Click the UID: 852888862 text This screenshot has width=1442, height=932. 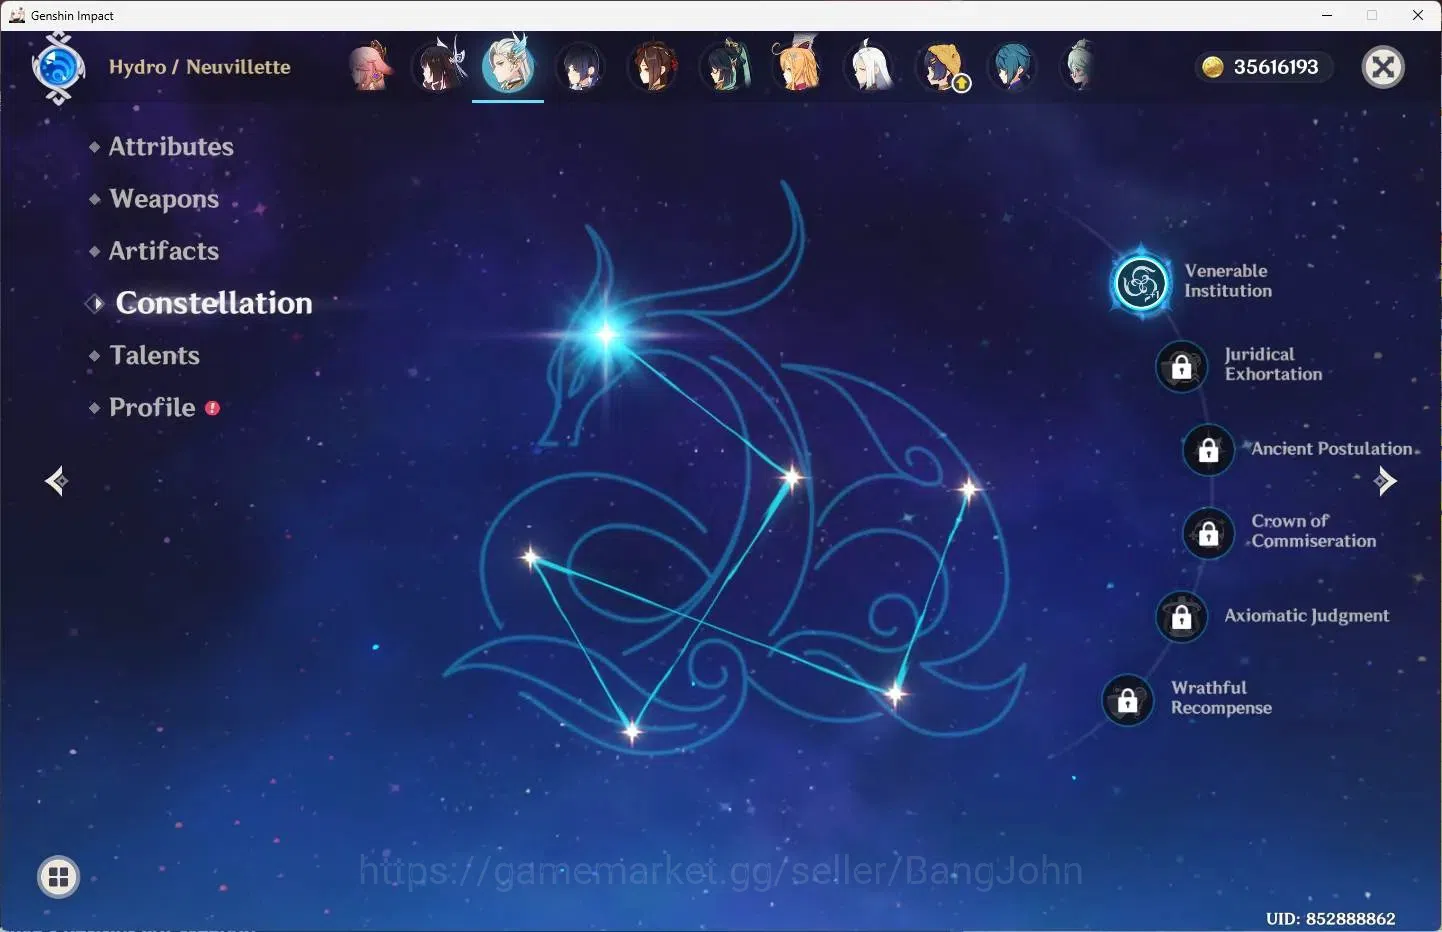[x=1330, y=918]
